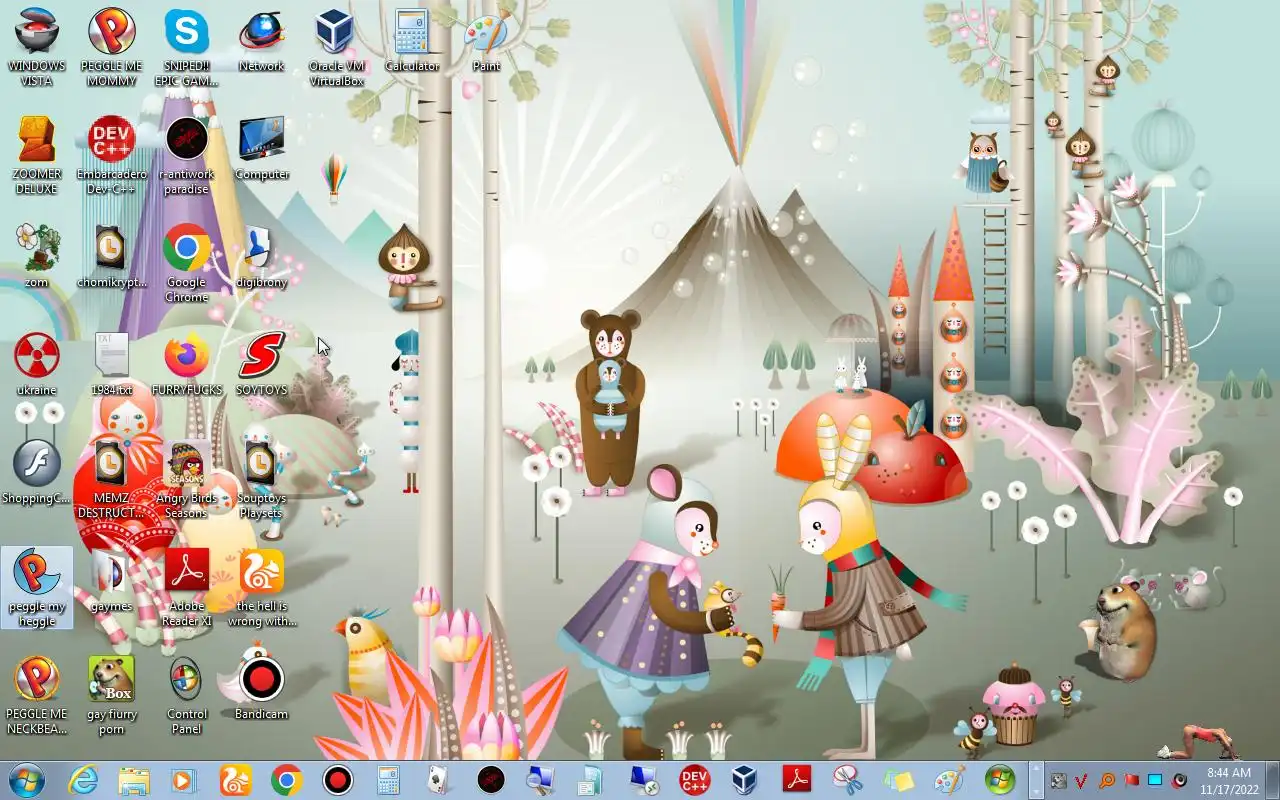
Task: Select the zom desktop icon
Action: coord(37,256)
